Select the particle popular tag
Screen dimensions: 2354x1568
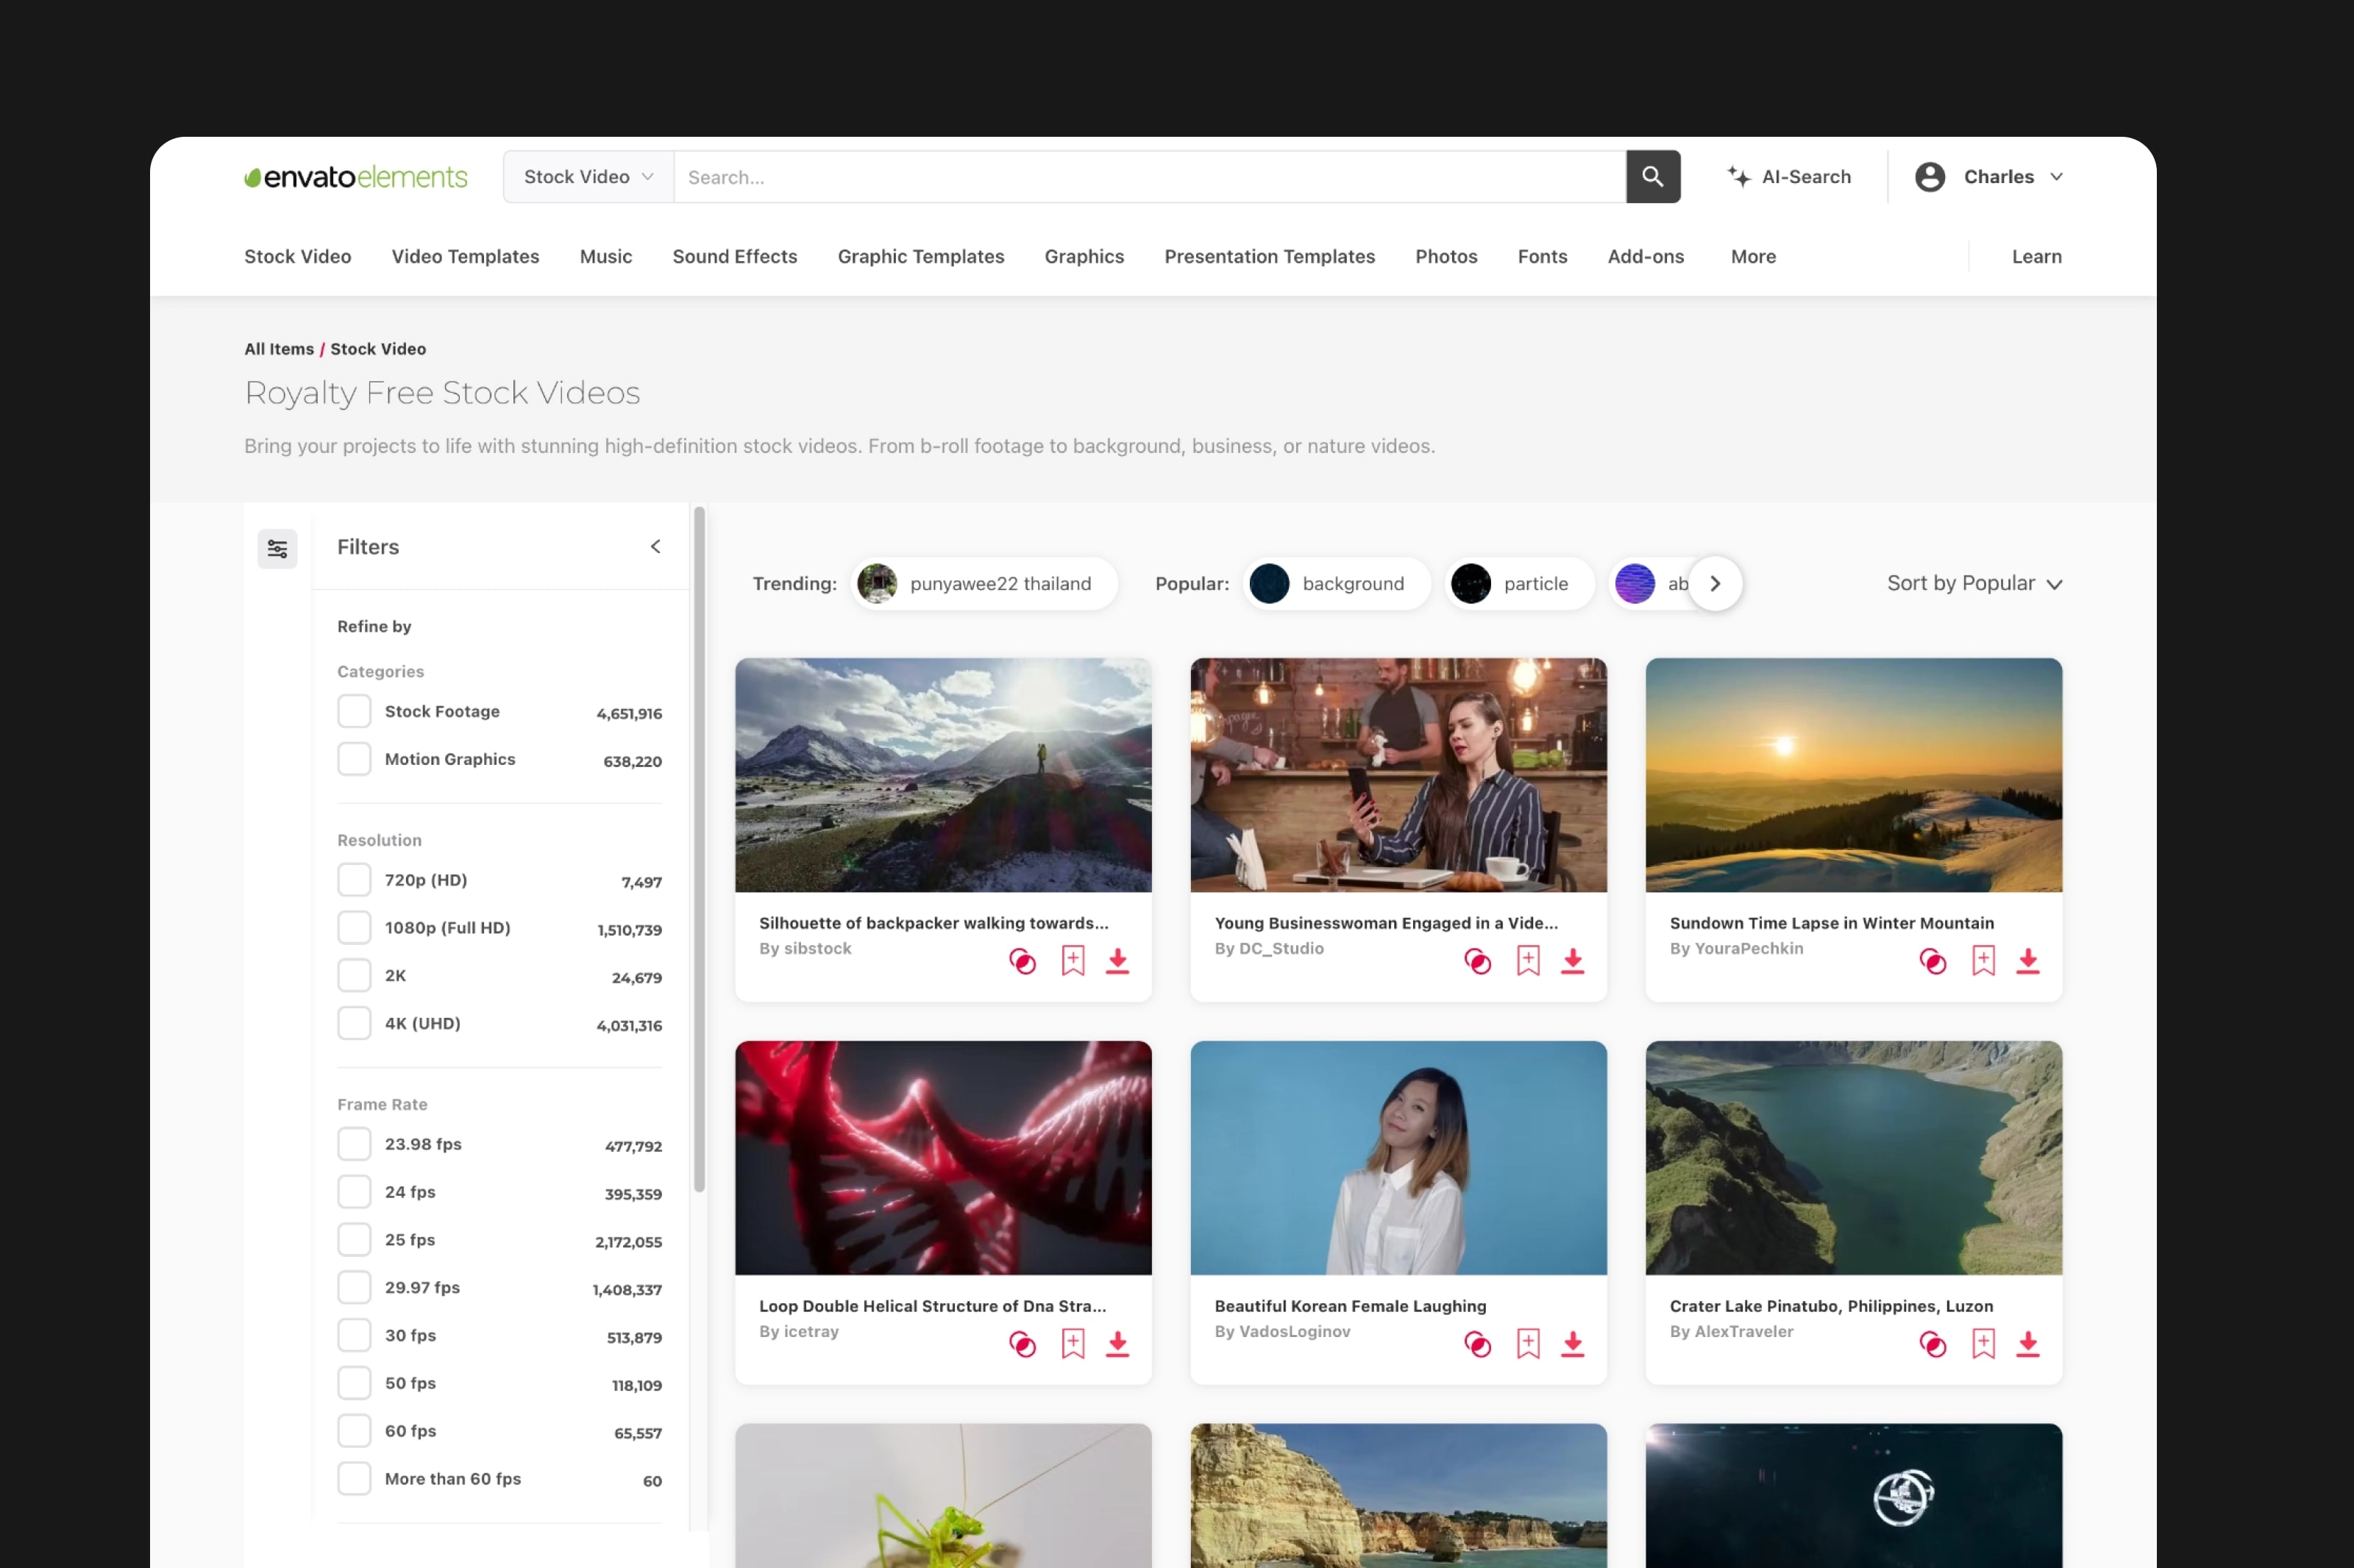pyautogui.click(x=1520, y=584)
